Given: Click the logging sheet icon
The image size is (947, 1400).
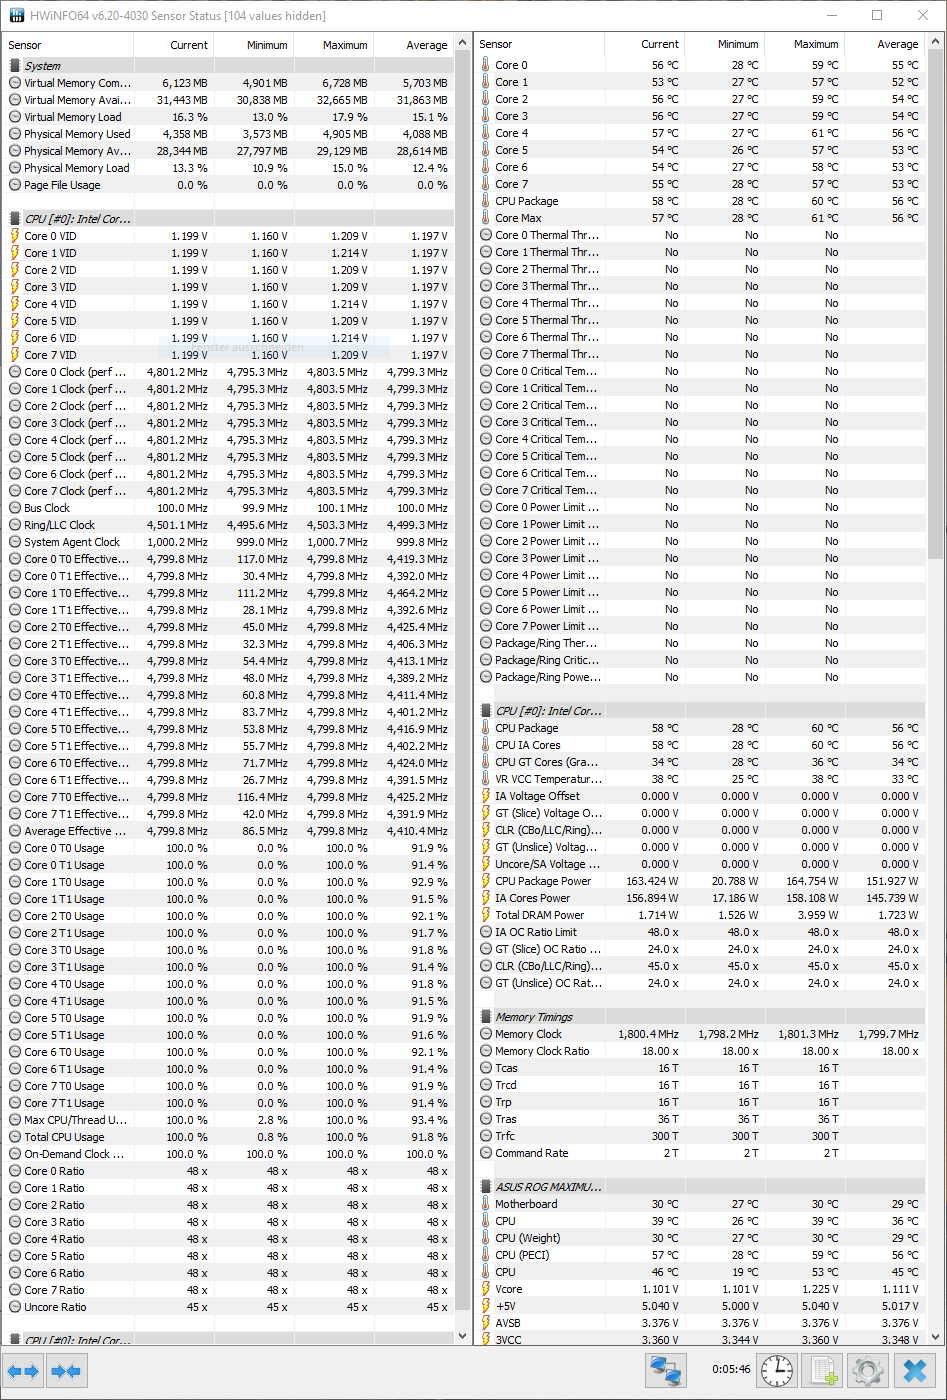Looking at the screenshot, I should click(824, 1371).
